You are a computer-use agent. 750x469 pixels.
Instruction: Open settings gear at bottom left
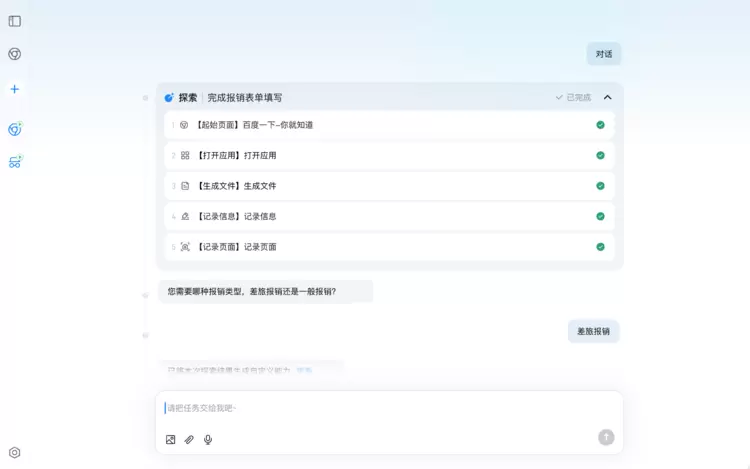(15, 452)
